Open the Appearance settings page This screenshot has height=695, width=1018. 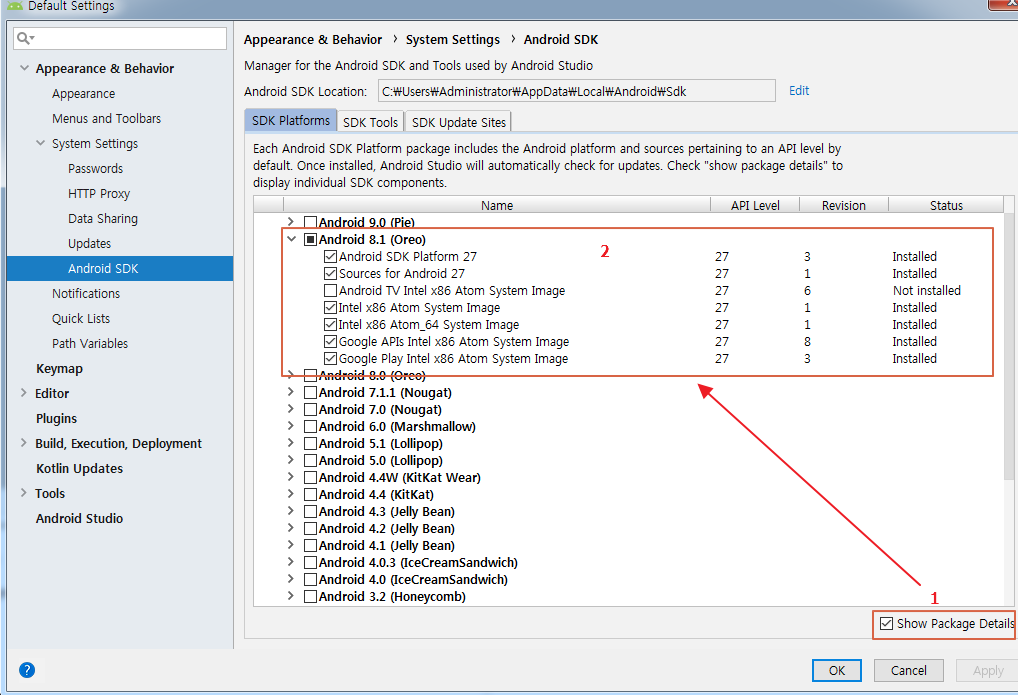(x=84, y=94)
